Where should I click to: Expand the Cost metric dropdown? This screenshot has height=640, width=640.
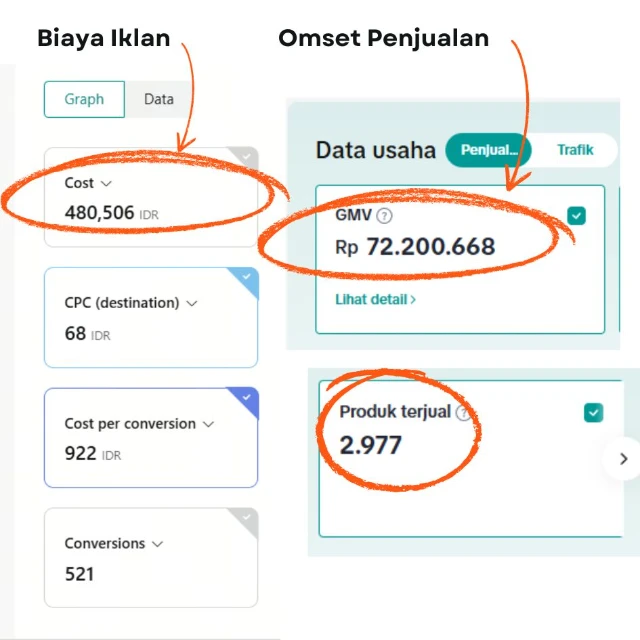click(x=106, y=184)
